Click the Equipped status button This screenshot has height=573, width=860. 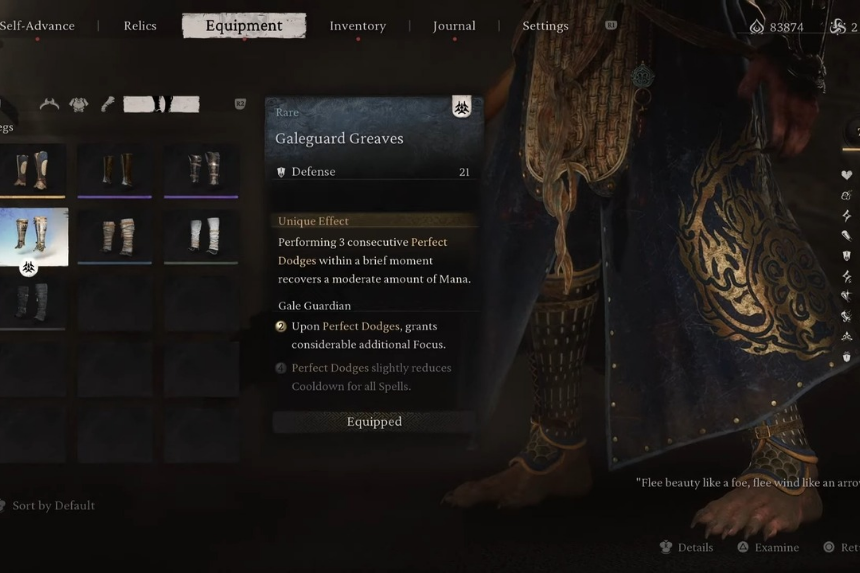click(374, 422)
